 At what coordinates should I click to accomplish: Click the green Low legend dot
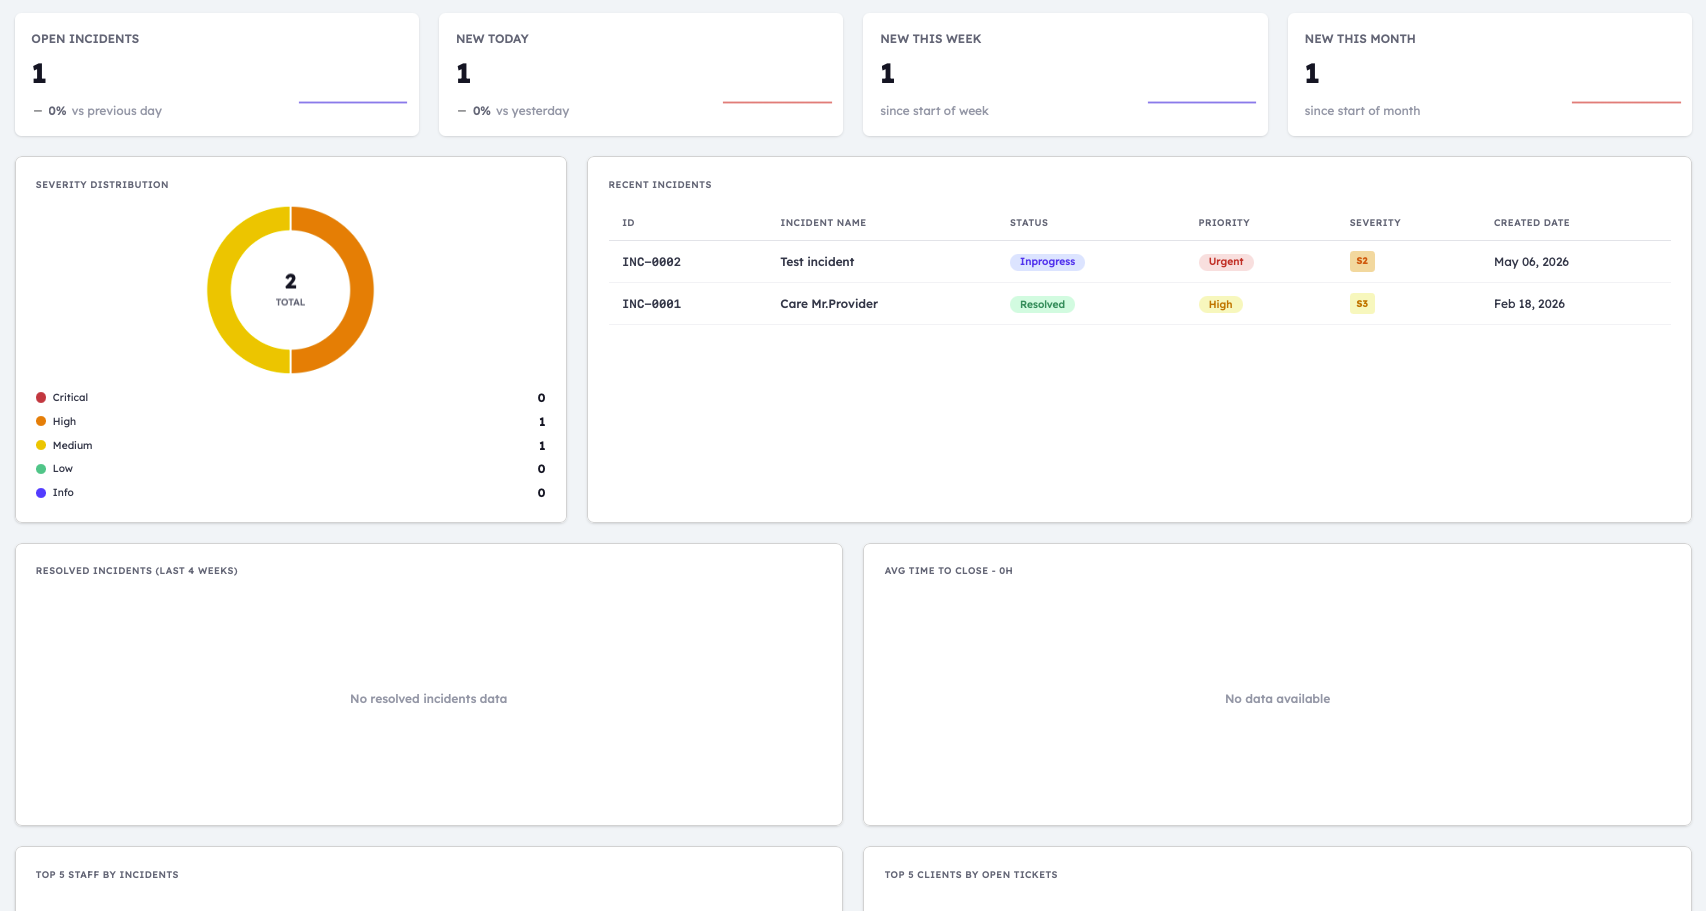pos(41,469)
